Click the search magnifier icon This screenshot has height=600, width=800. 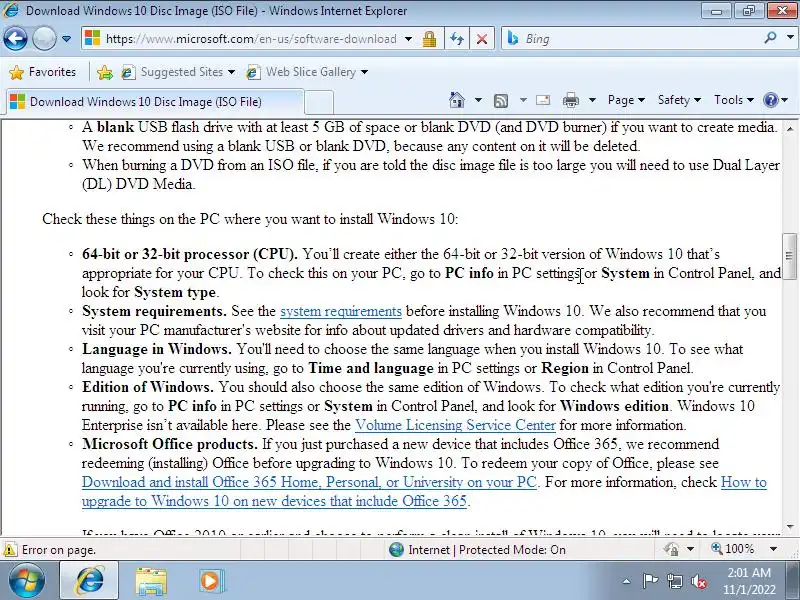click(x=770, y=37)
